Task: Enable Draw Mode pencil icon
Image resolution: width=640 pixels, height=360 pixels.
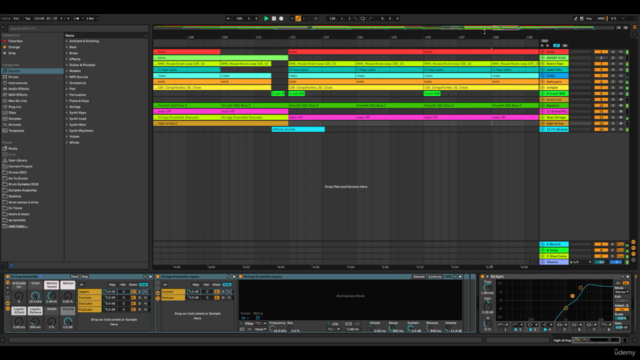Action: [576, 18]
